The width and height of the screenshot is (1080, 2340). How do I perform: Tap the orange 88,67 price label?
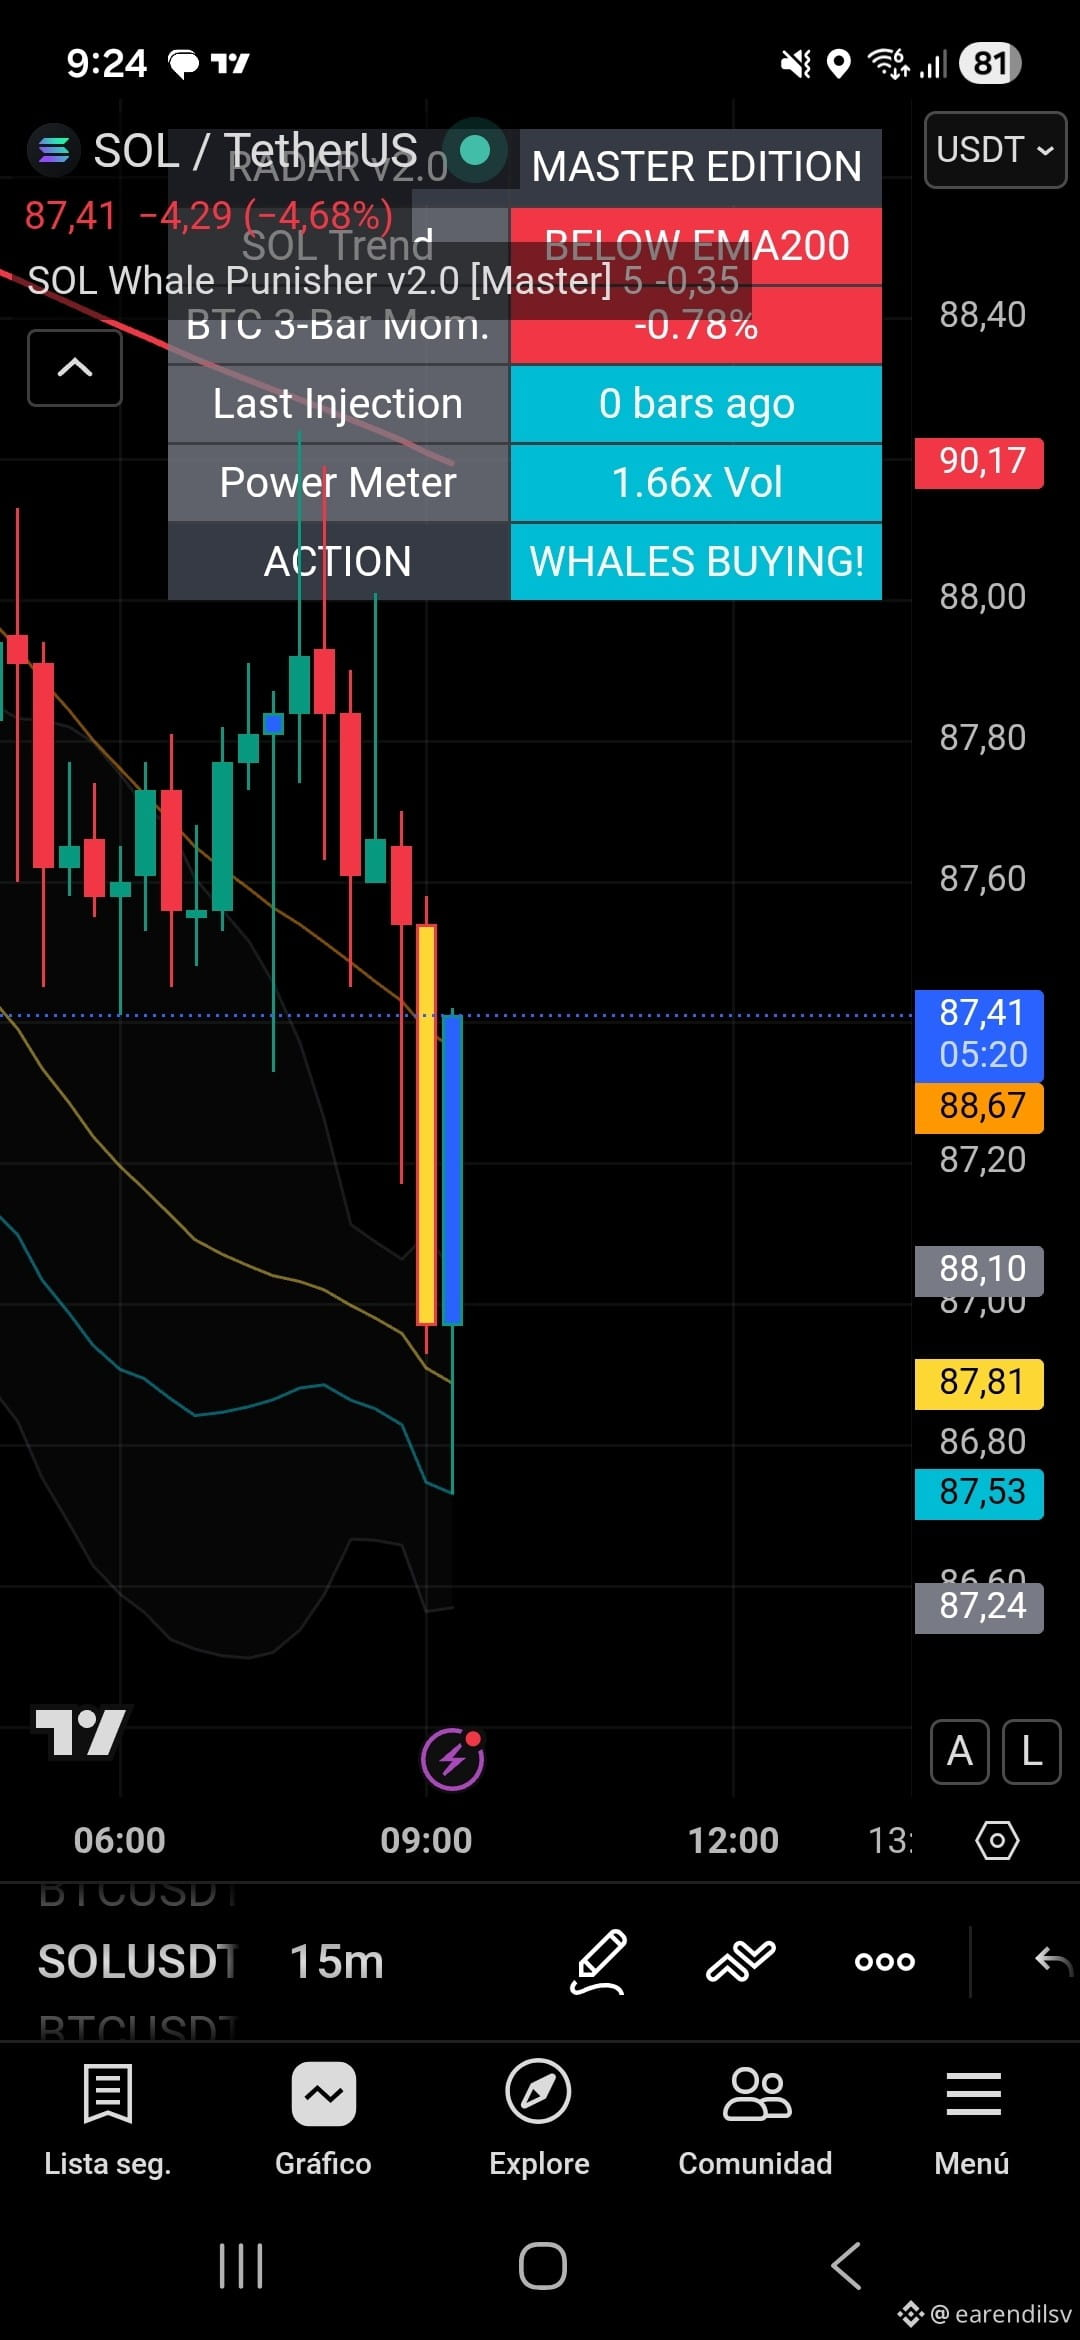pyautogui.click(x=979, y=1107)
